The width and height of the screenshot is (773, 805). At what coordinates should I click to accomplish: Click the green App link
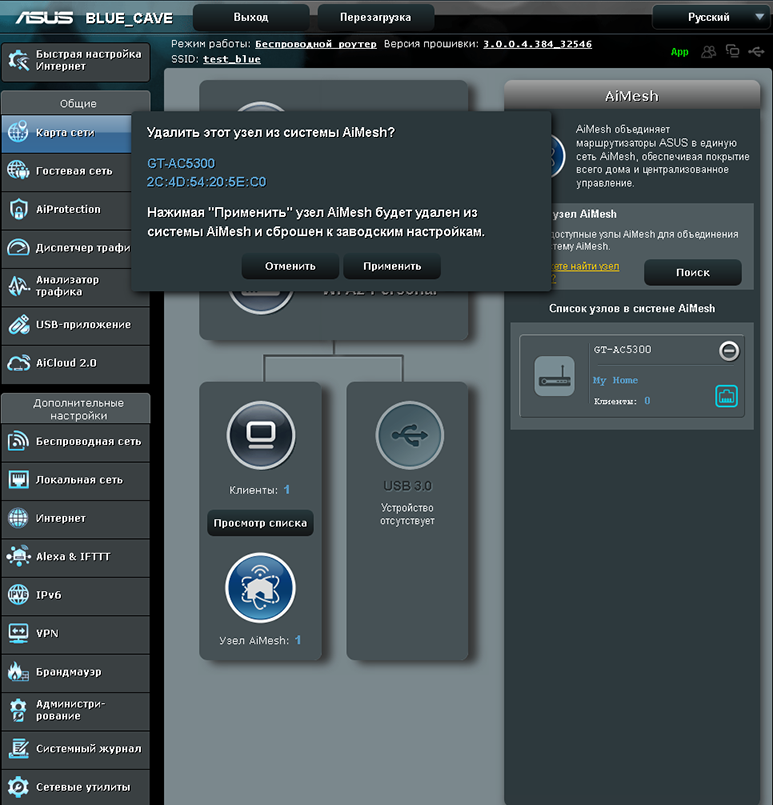tap(679, 52)
